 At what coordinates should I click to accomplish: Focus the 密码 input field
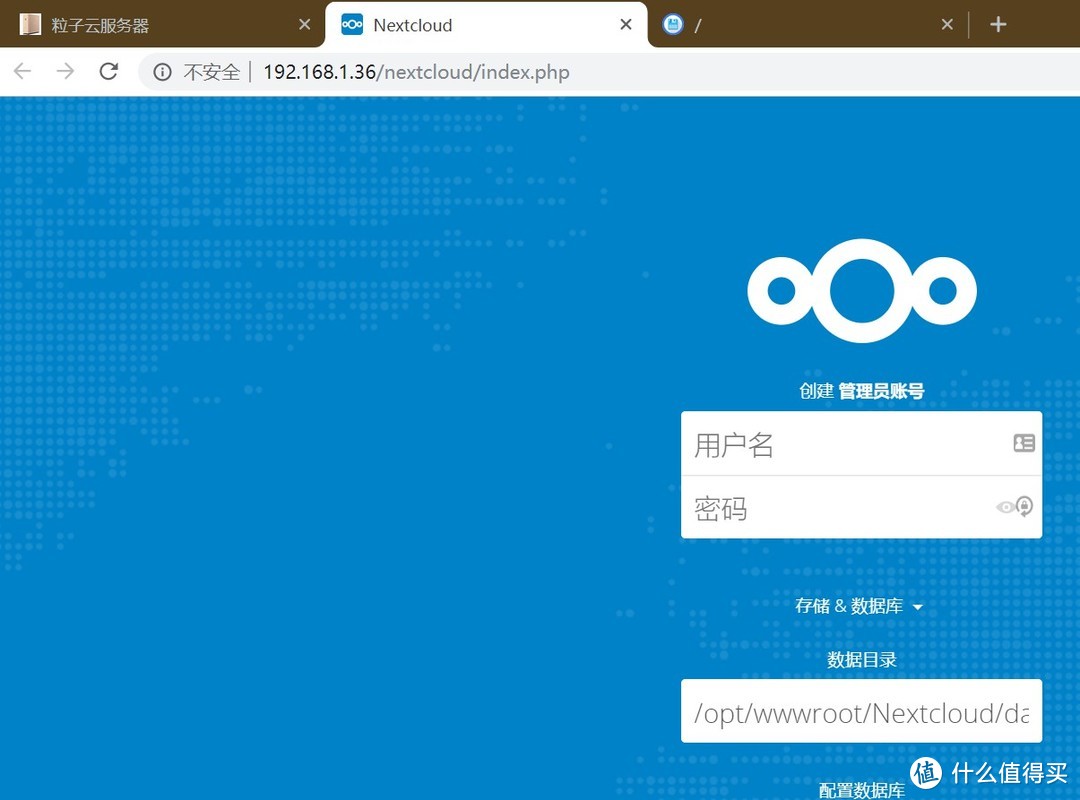click(x=861, y=507)
